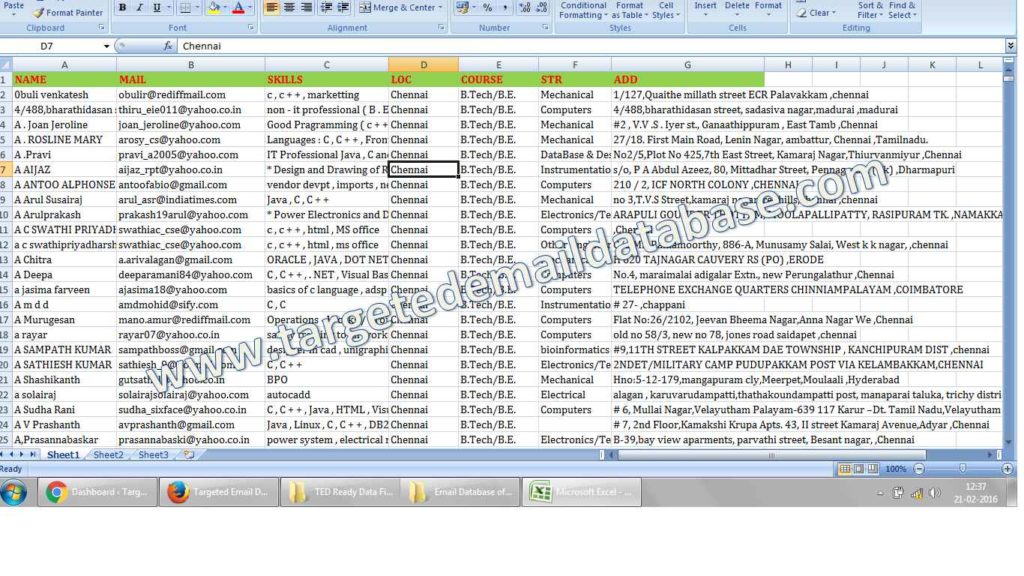This screenshot has width=1024, height=576.
Task: Click the Select All corner button
Action: 5,65
